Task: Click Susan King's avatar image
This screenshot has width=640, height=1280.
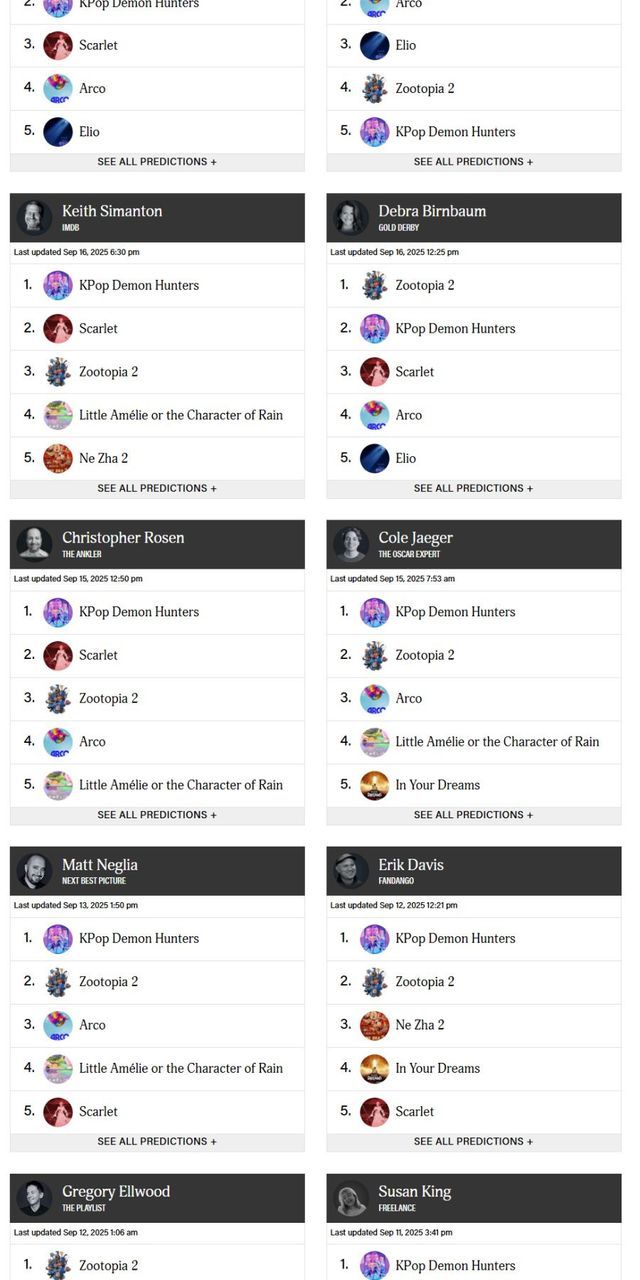Action: [x=350, y=1198]
